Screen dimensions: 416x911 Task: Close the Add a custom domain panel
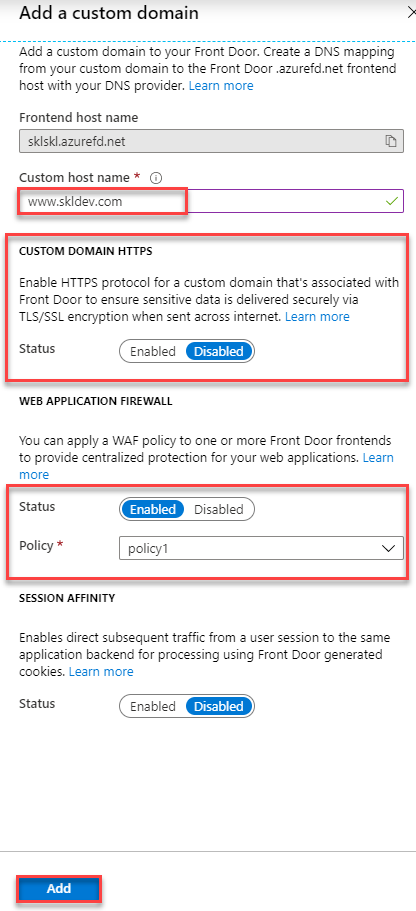pos(412,13)
